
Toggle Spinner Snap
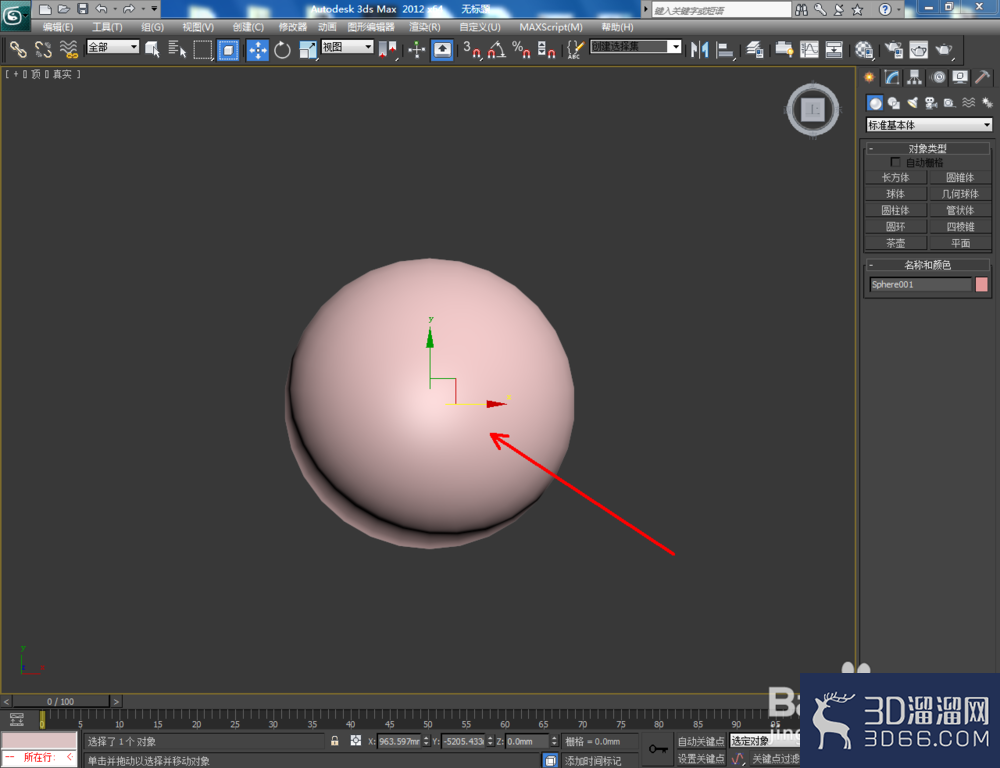[547, 49]
